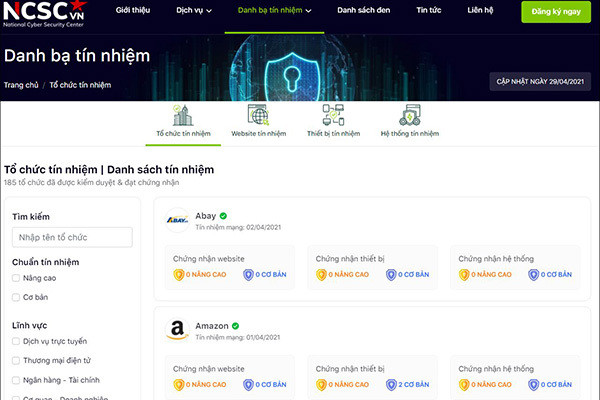Tick the Cơ bản checkbox

click(16, 297)
